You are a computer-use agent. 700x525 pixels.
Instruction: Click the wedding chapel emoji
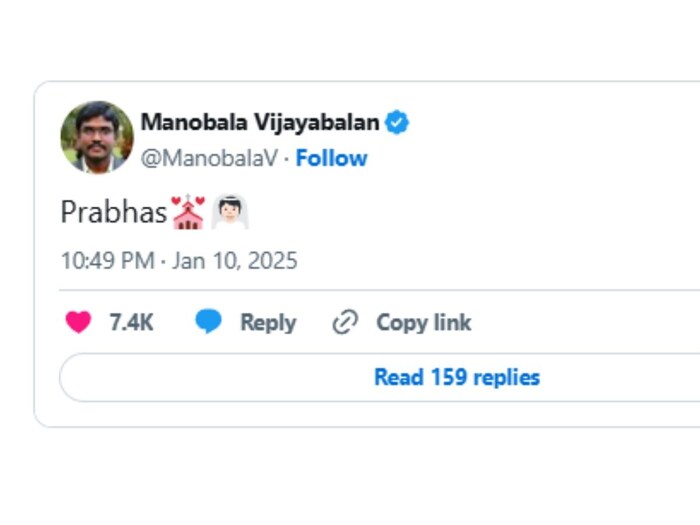[x=188, y=212]
